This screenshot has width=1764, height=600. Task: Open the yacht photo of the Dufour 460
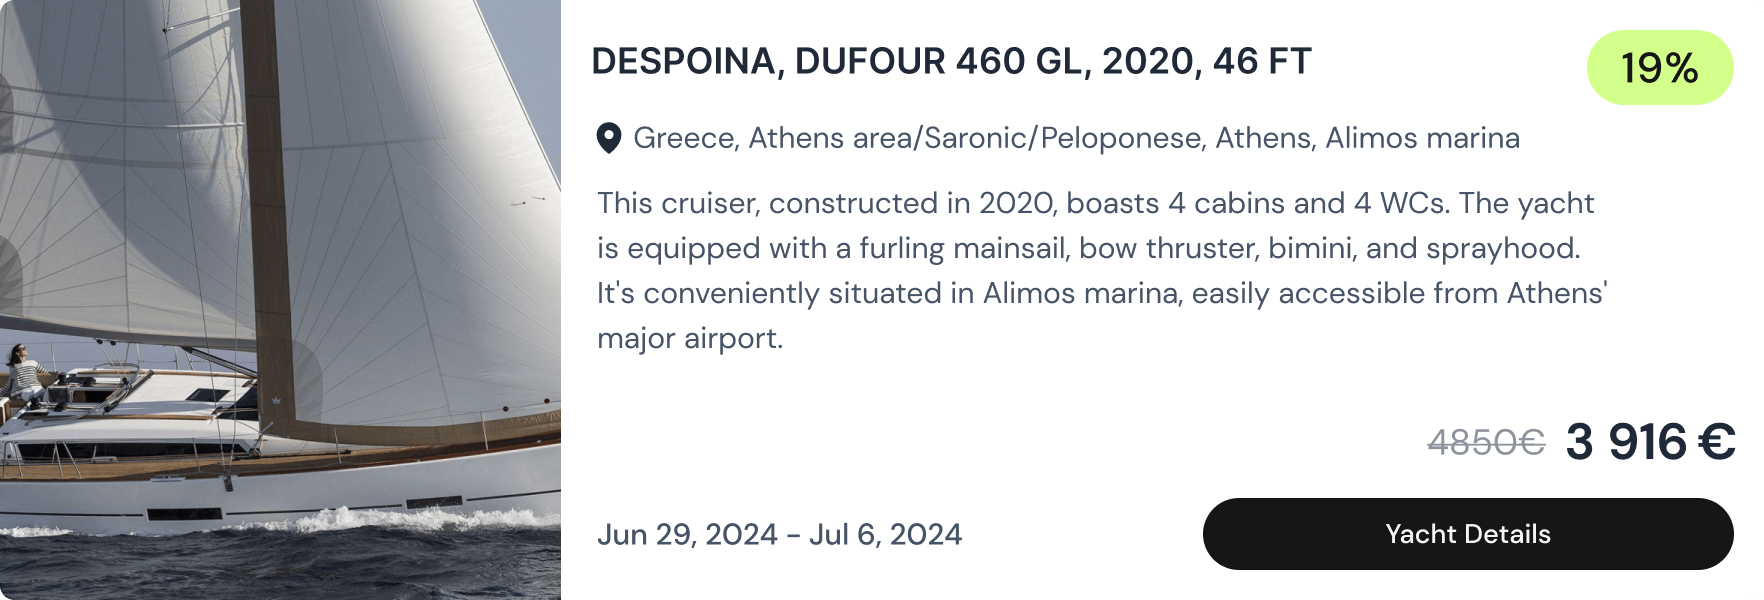pos(280,300)
